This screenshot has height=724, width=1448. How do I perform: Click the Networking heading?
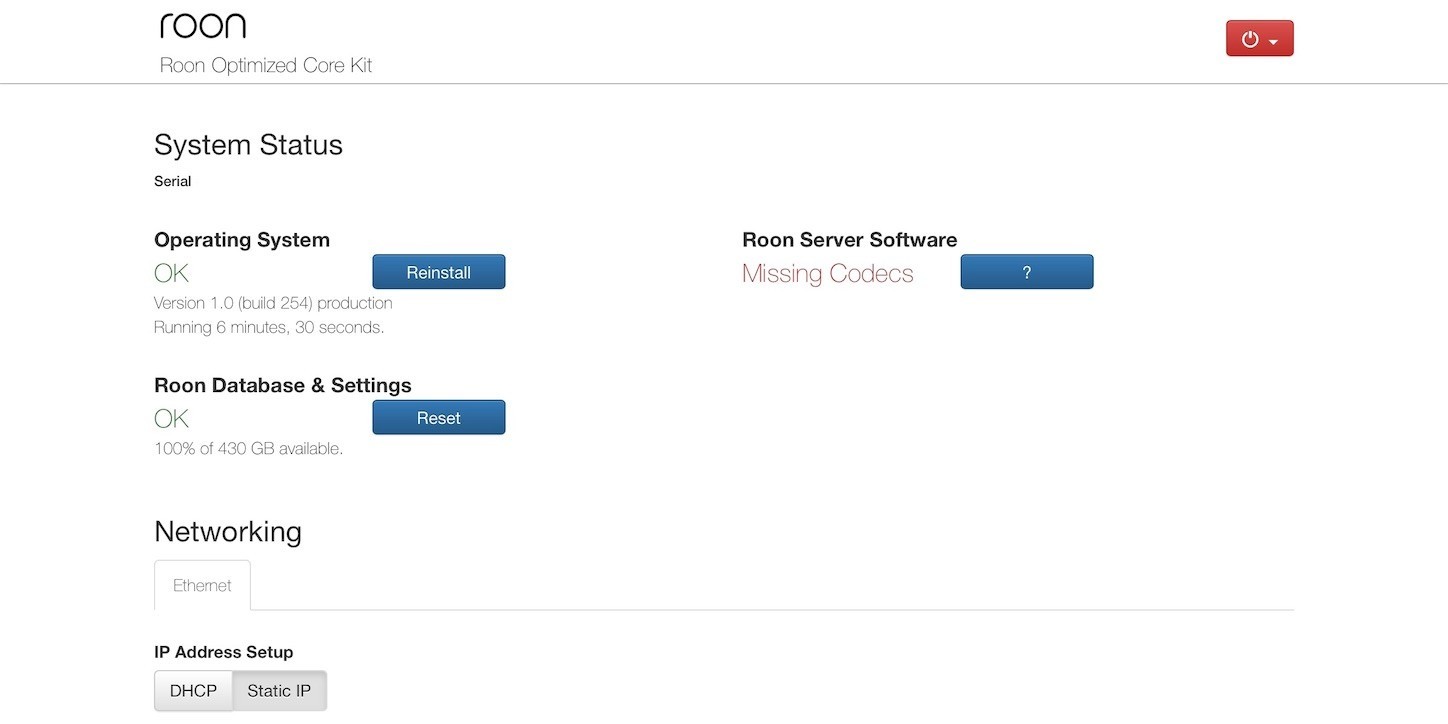[x=228, y=531]
